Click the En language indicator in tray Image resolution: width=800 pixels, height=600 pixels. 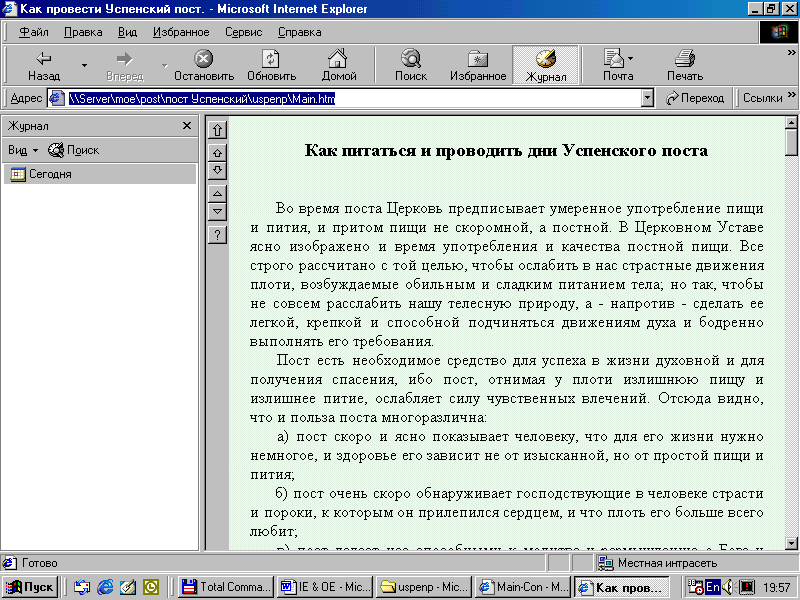[712, 587]
